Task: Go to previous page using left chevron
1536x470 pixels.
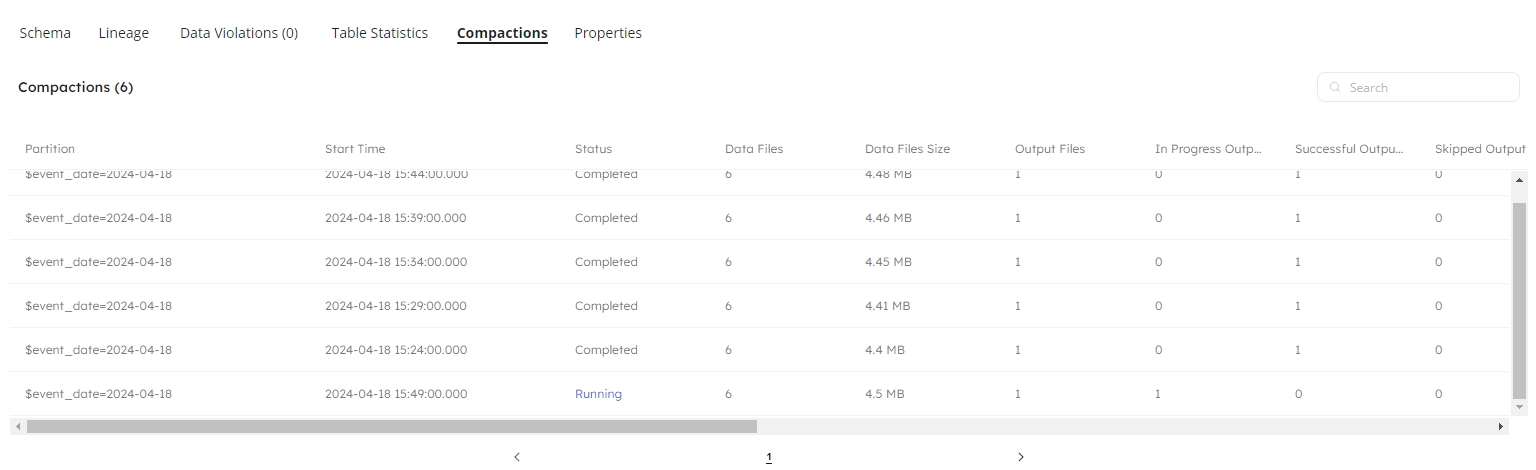Action: [517, 457]
